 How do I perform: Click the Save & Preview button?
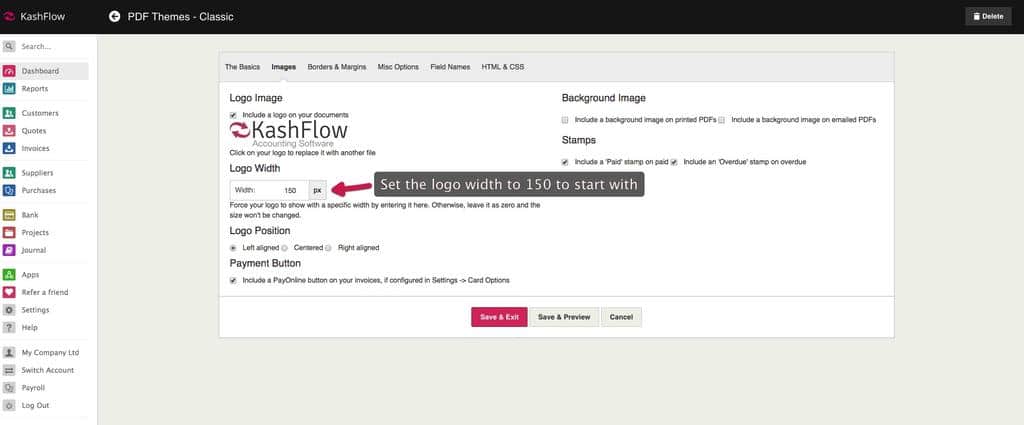564,317
